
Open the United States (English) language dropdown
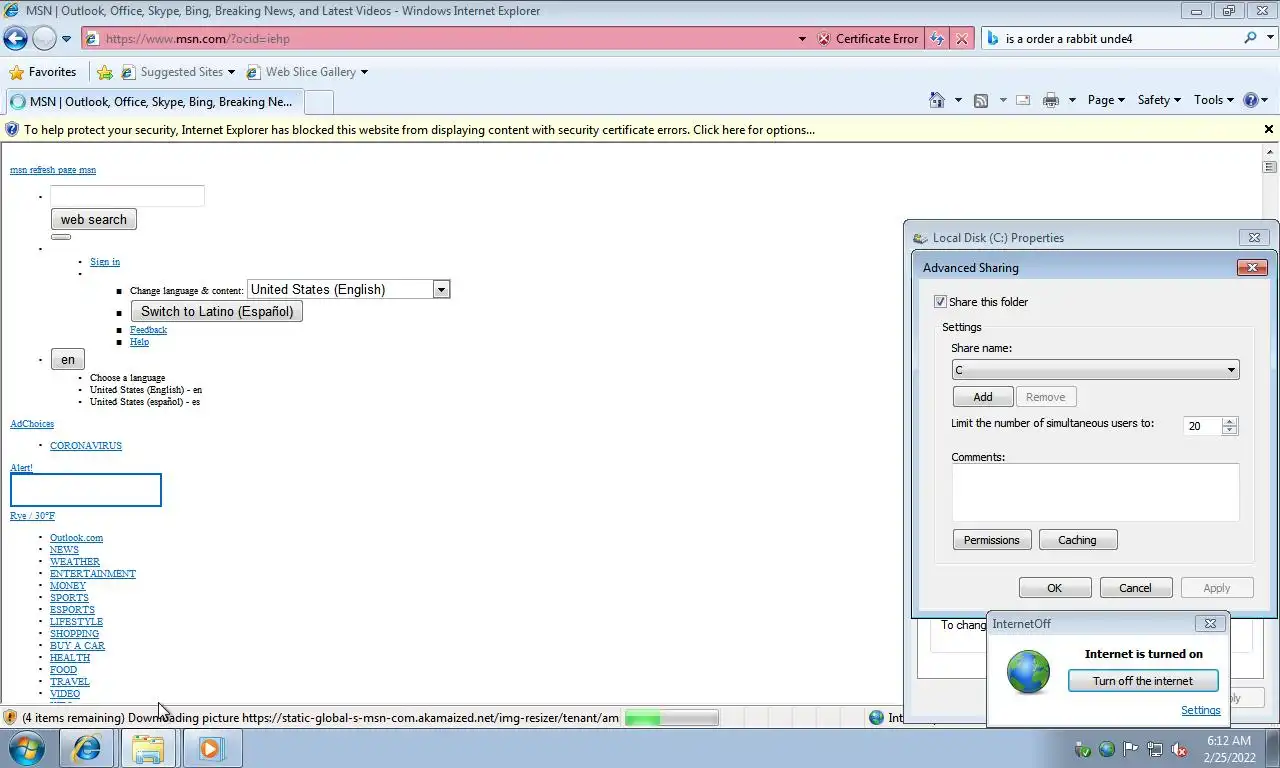coord(349,289)
